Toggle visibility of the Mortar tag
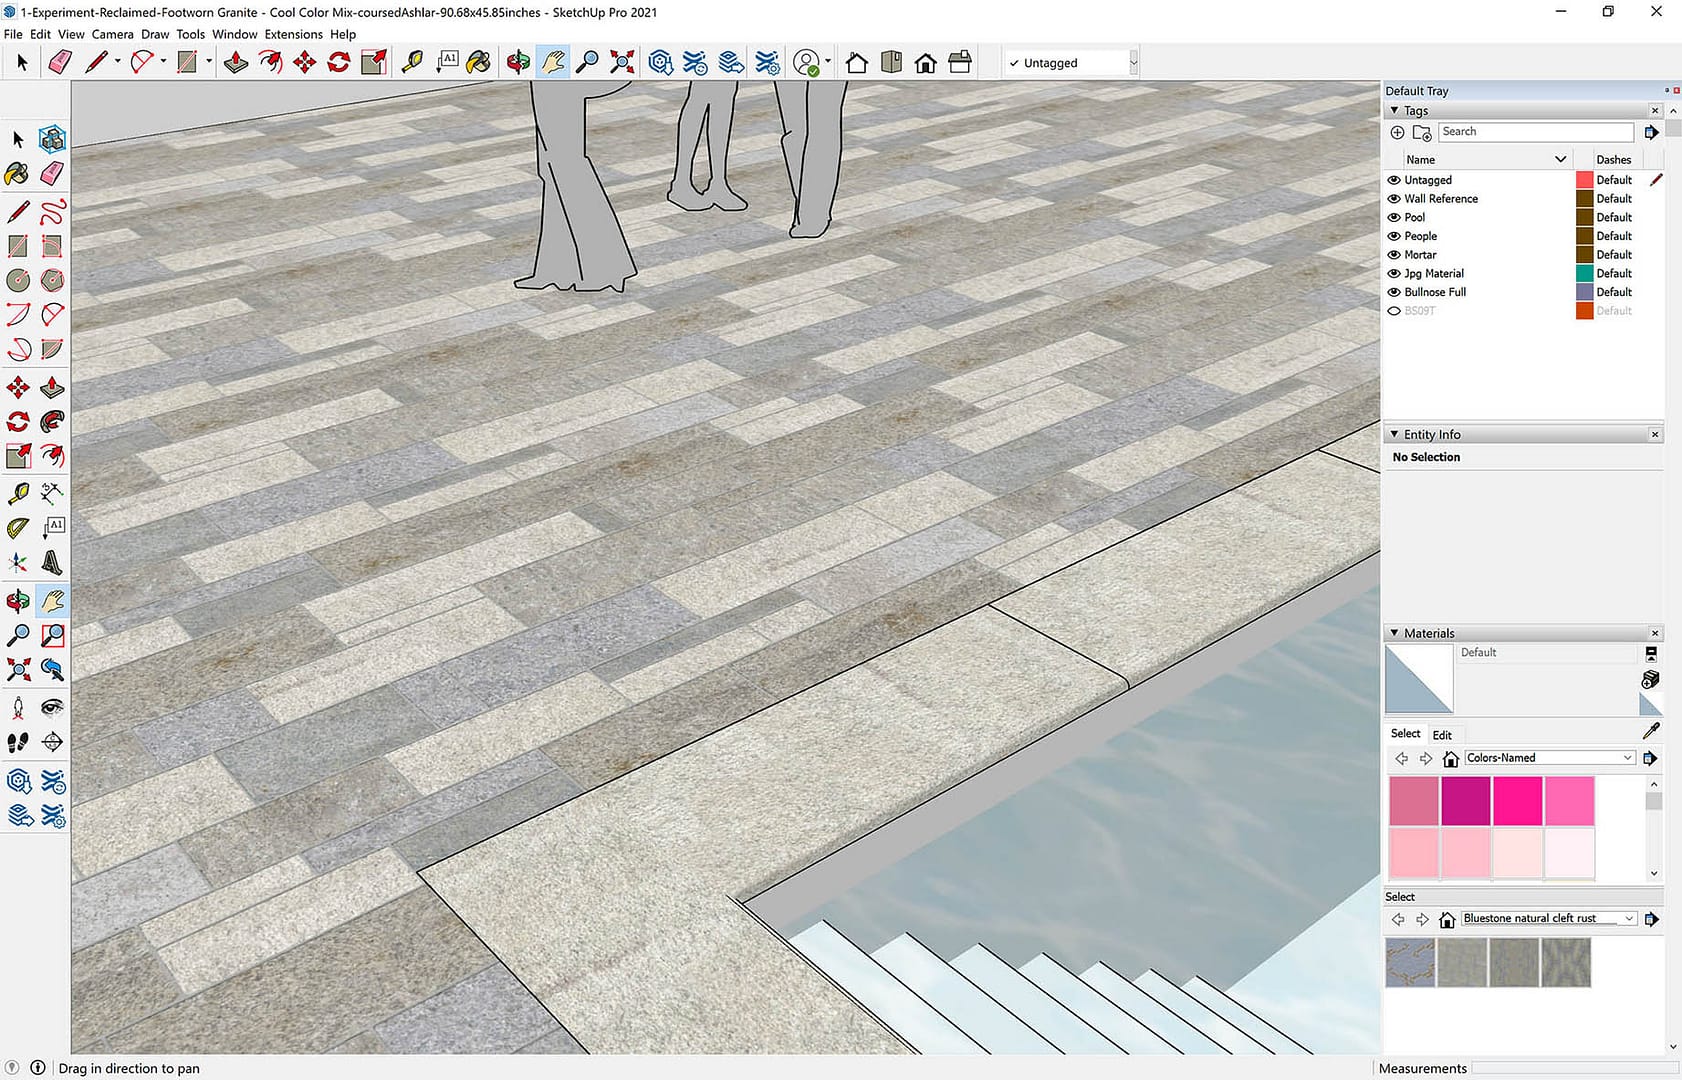The image size is (1682, 1080). click(1394, 255)
